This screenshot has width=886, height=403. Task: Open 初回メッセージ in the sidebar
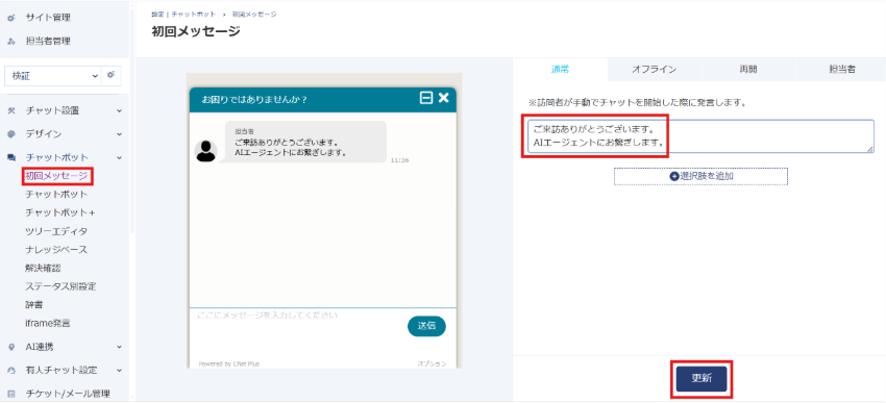(x=57, y=176)
